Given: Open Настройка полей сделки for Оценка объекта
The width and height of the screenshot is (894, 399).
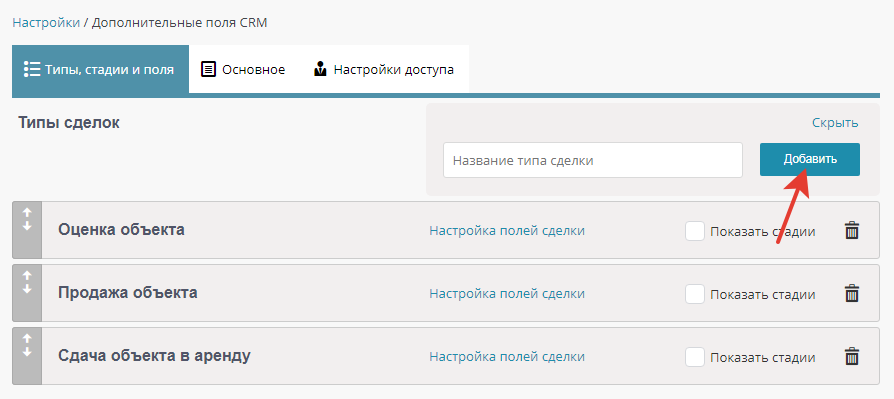Looking at the screenshot, I should [507, 231].
